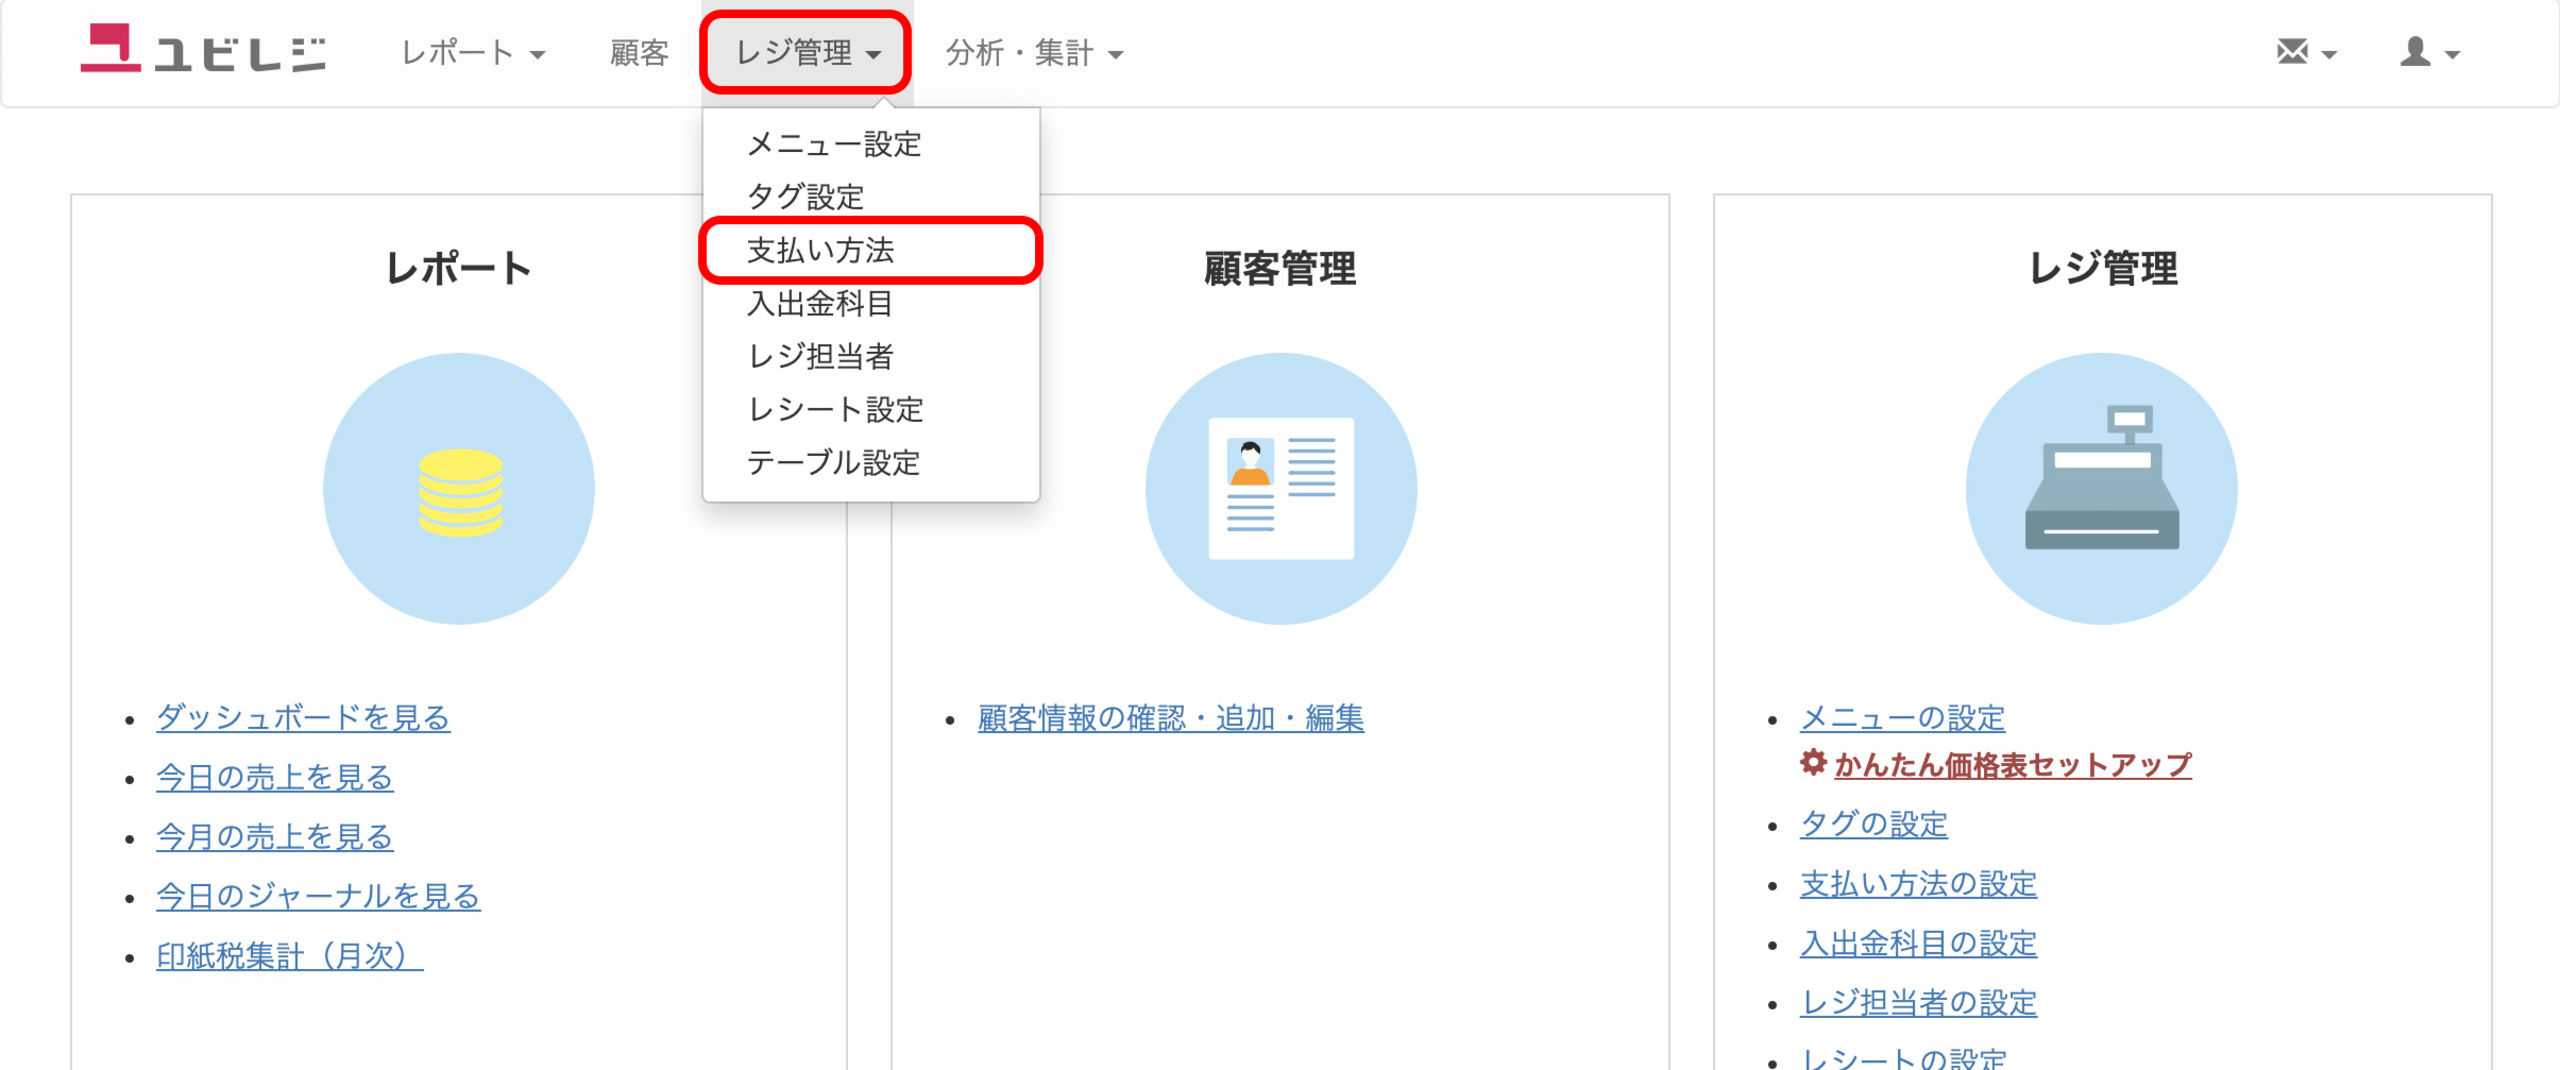The height and width of the screenshot is (1070, 2560).
Task: Click the coin stack report icon
Action: (459, 489)
